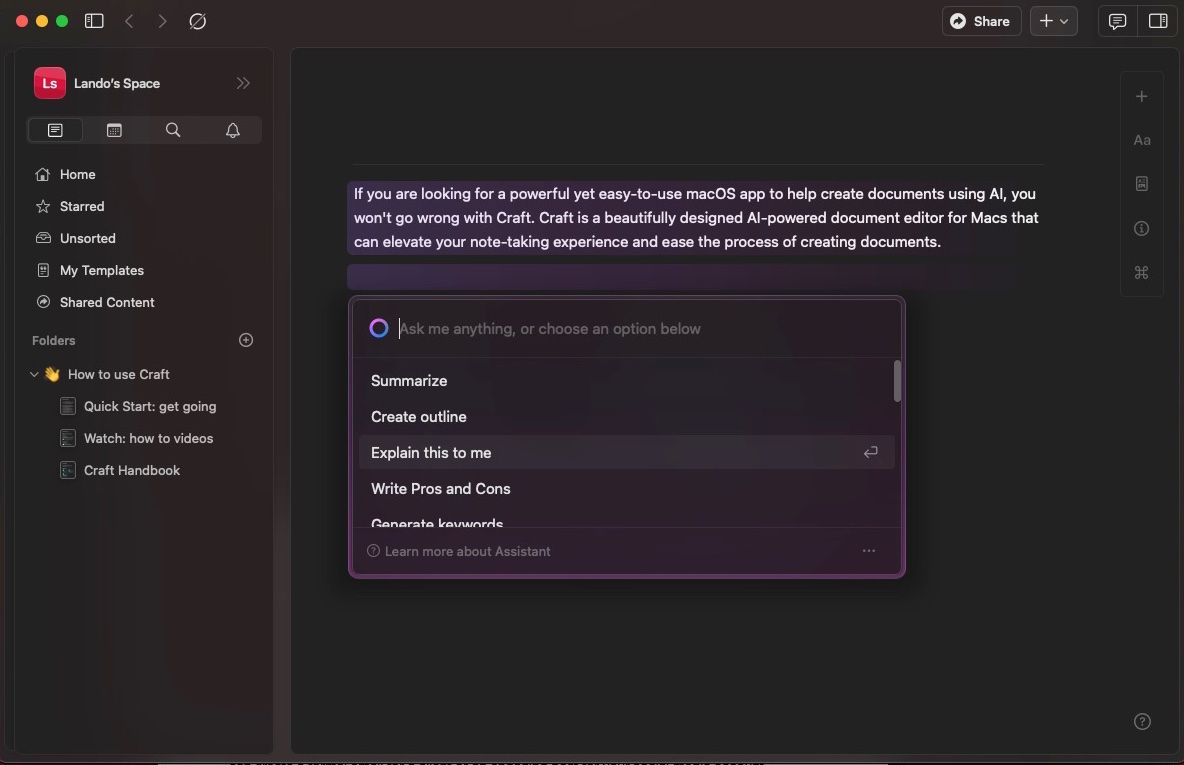This screenshot has width=1184, height=765.
Task: Toggle the left sidebar panel visibility
Action: [93, 20]
